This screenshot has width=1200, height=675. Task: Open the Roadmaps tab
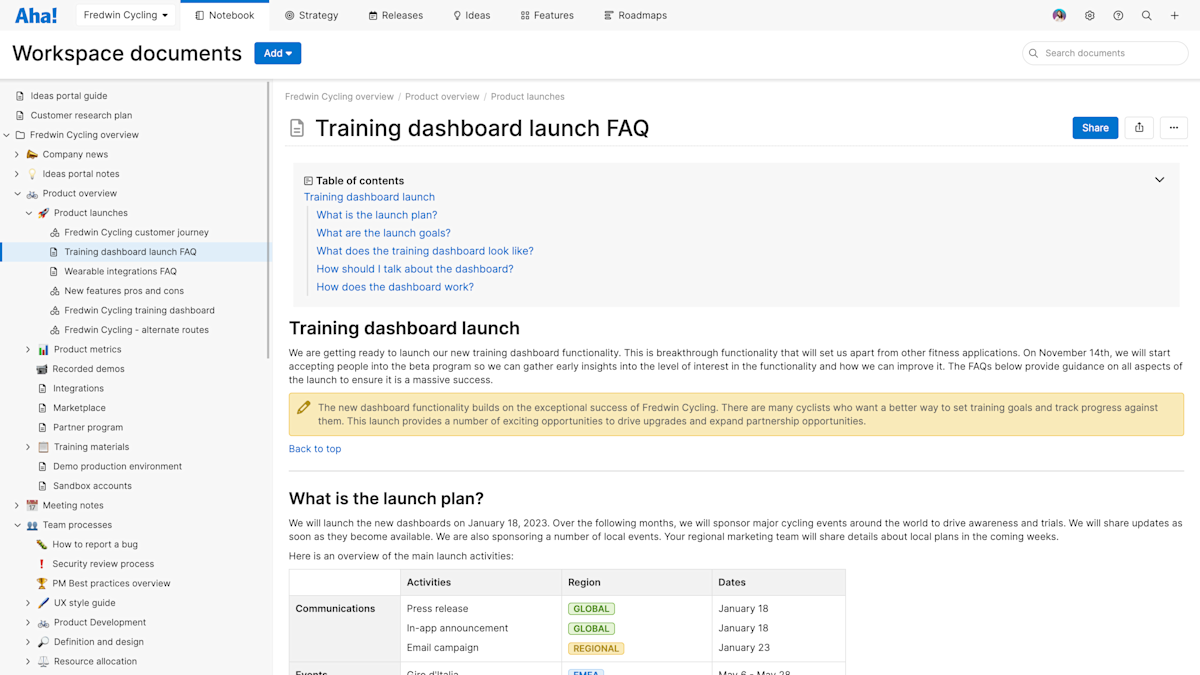636,15
